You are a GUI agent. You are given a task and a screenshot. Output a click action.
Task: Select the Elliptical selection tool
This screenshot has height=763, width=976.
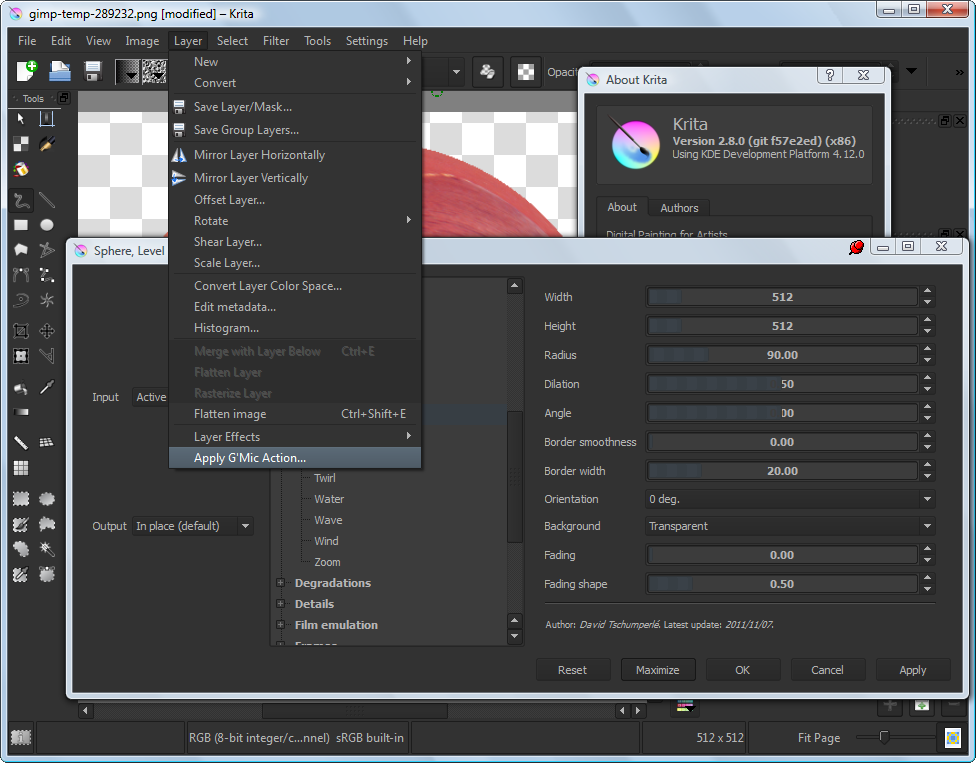tap(47, 499)
